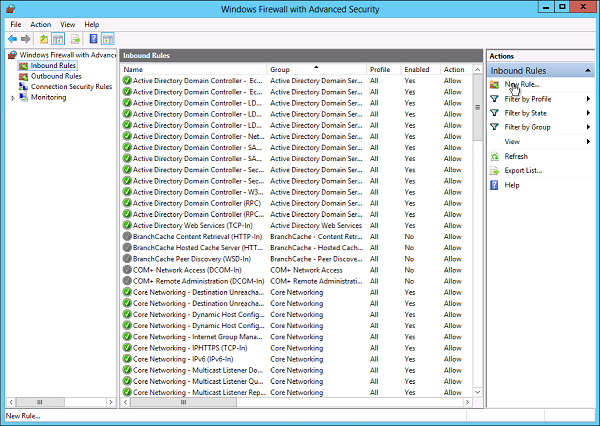Sort by the Enabled column header
600x426 pixels.
click(x=421, y=70)
